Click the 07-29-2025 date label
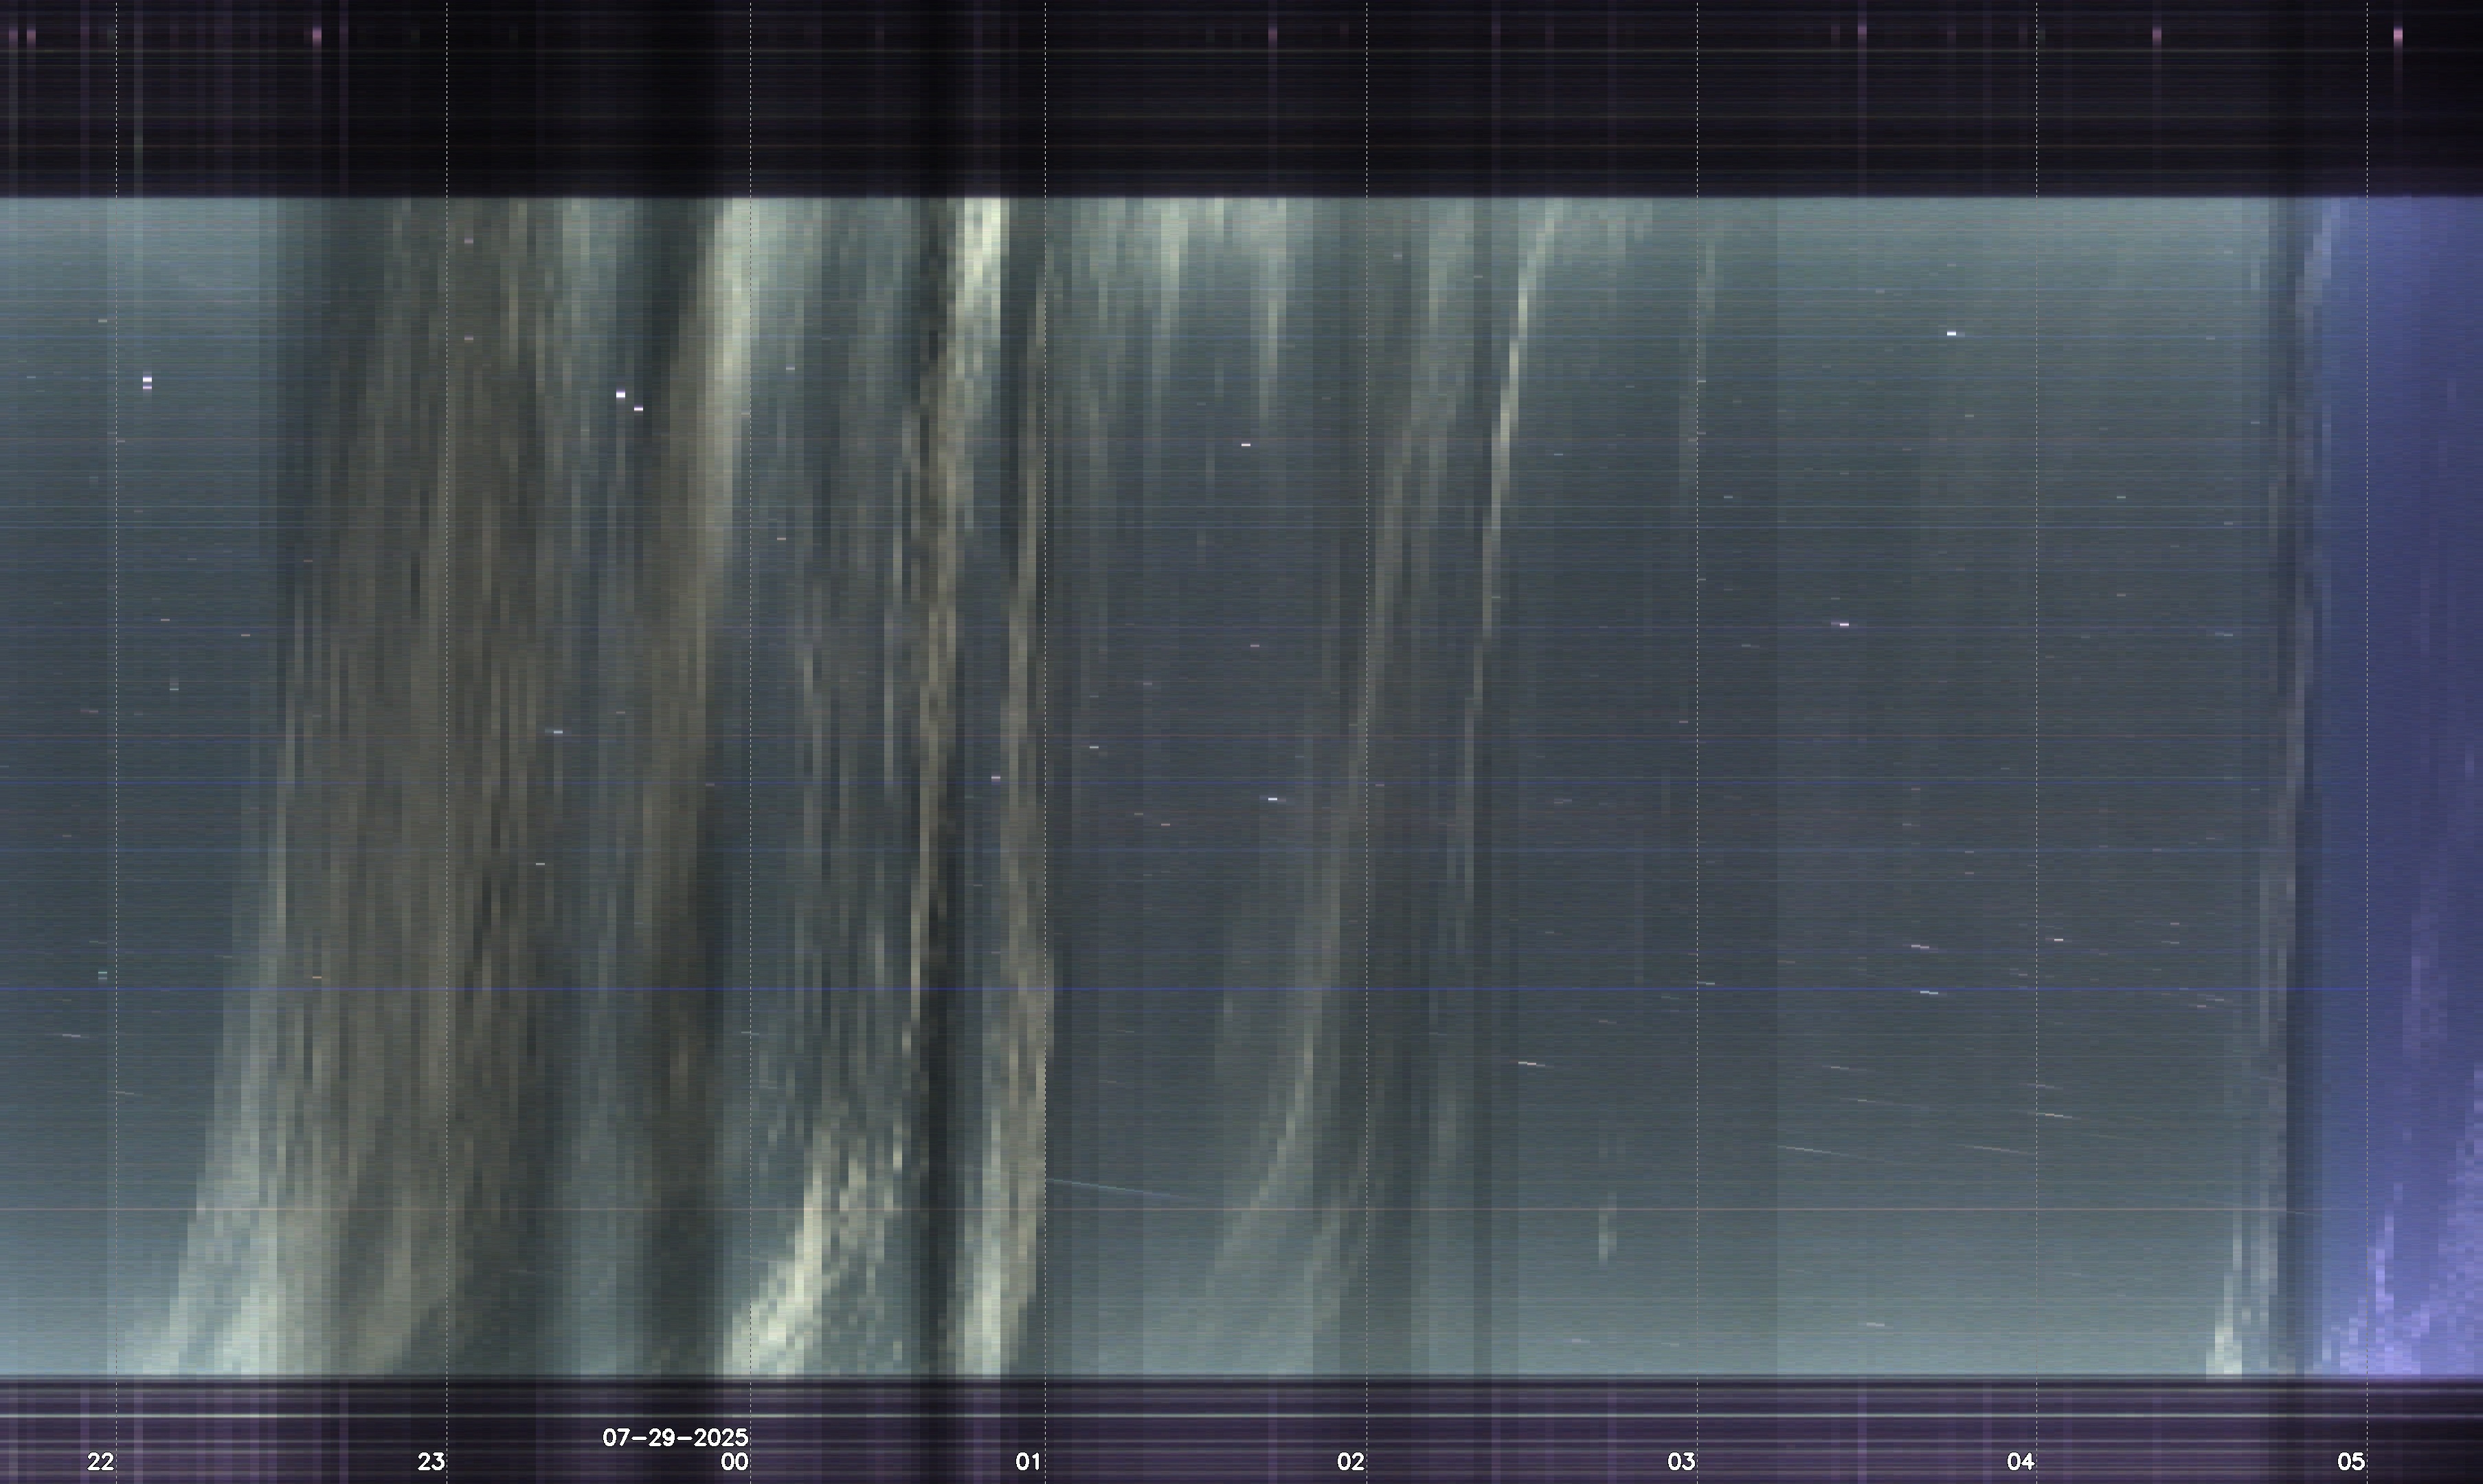 [675, 1437]
